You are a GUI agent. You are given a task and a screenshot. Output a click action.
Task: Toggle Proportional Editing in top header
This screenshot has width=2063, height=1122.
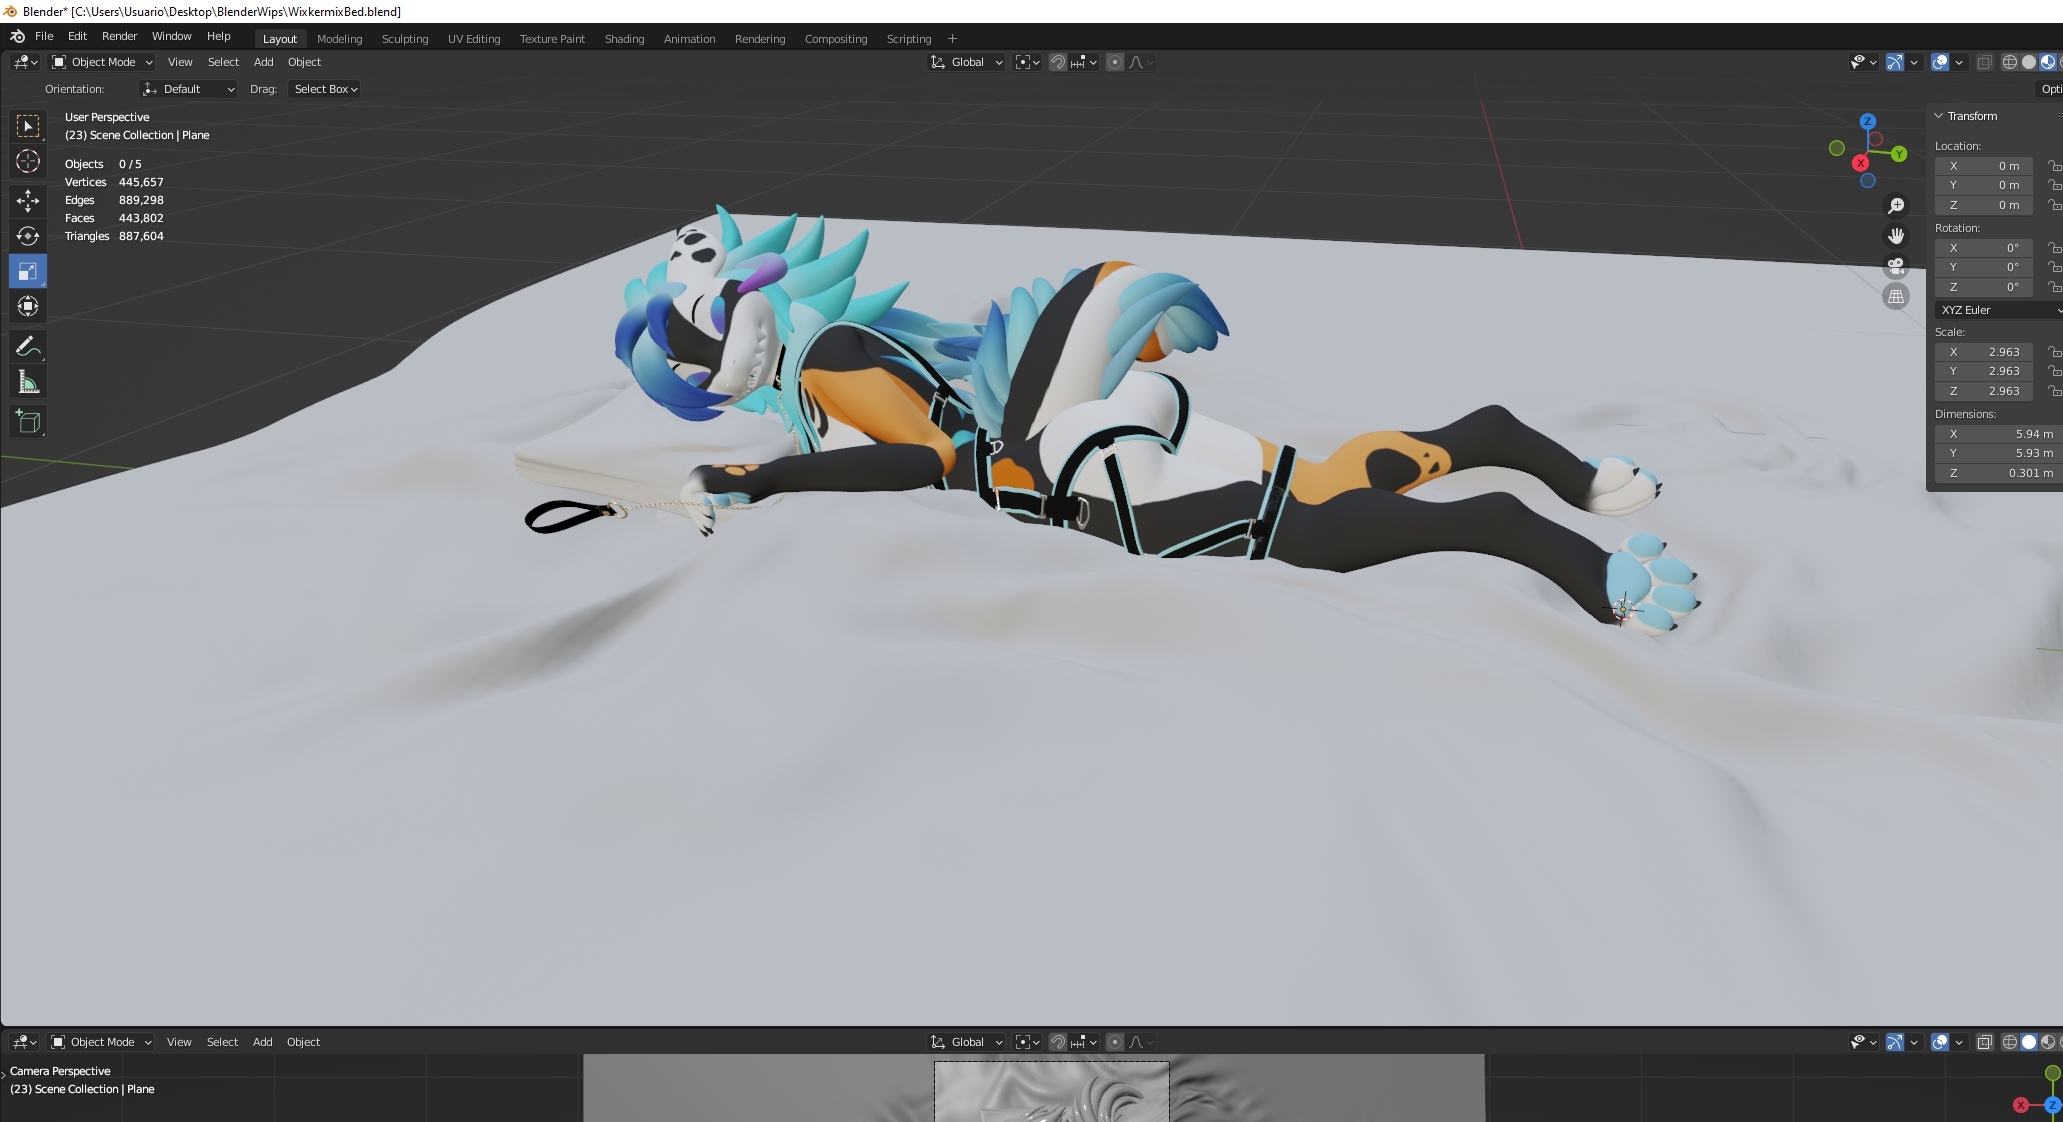click(x=1115, y=62)
